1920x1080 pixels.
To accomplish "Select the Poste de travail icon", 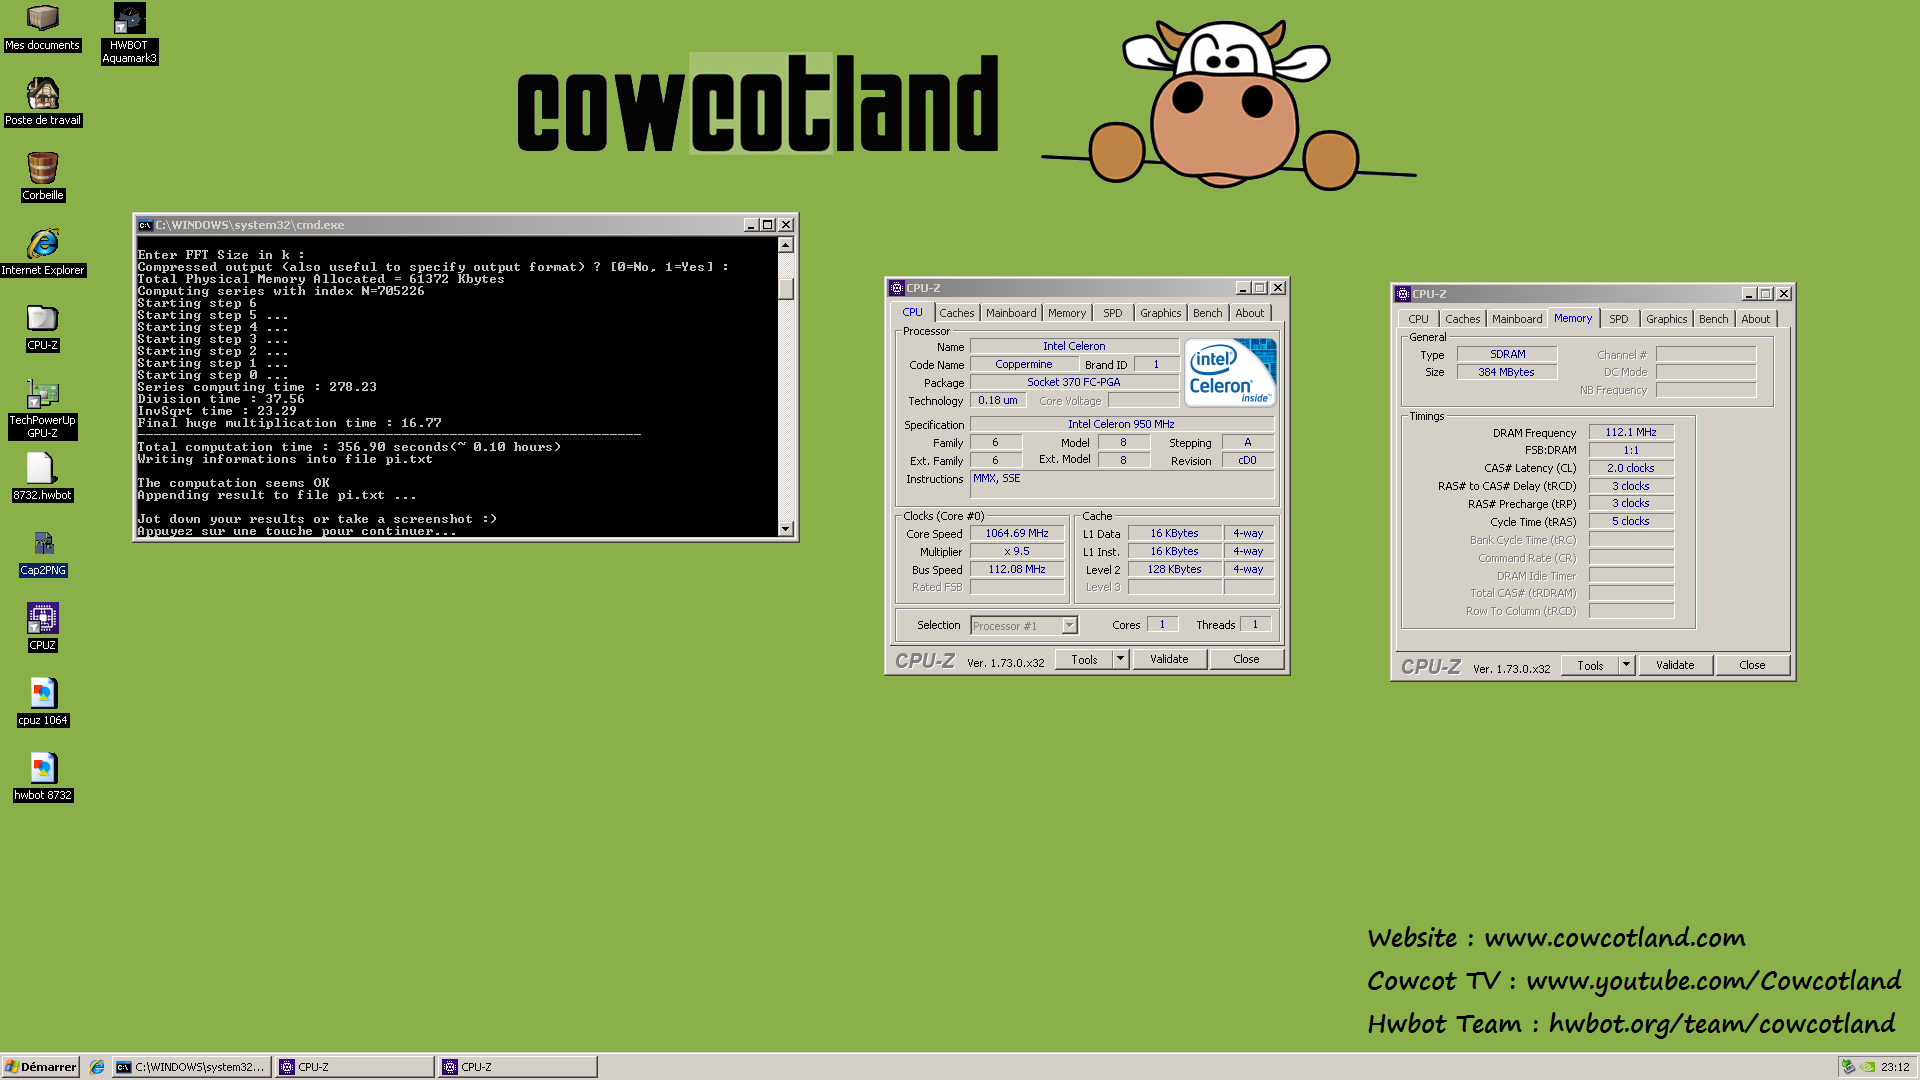I will [42, 102].
